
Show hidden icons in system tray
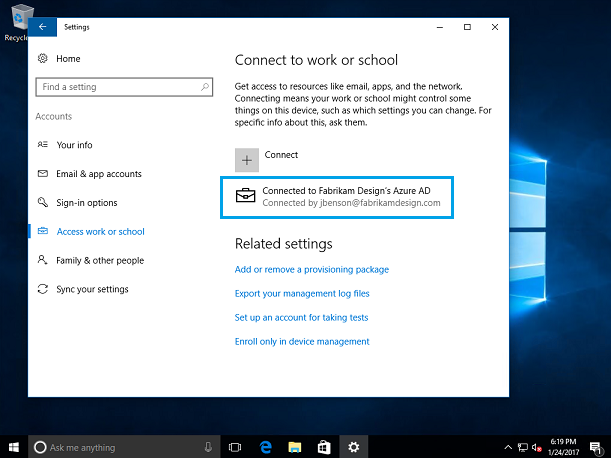pyautogui.click(x=510, y=447)
